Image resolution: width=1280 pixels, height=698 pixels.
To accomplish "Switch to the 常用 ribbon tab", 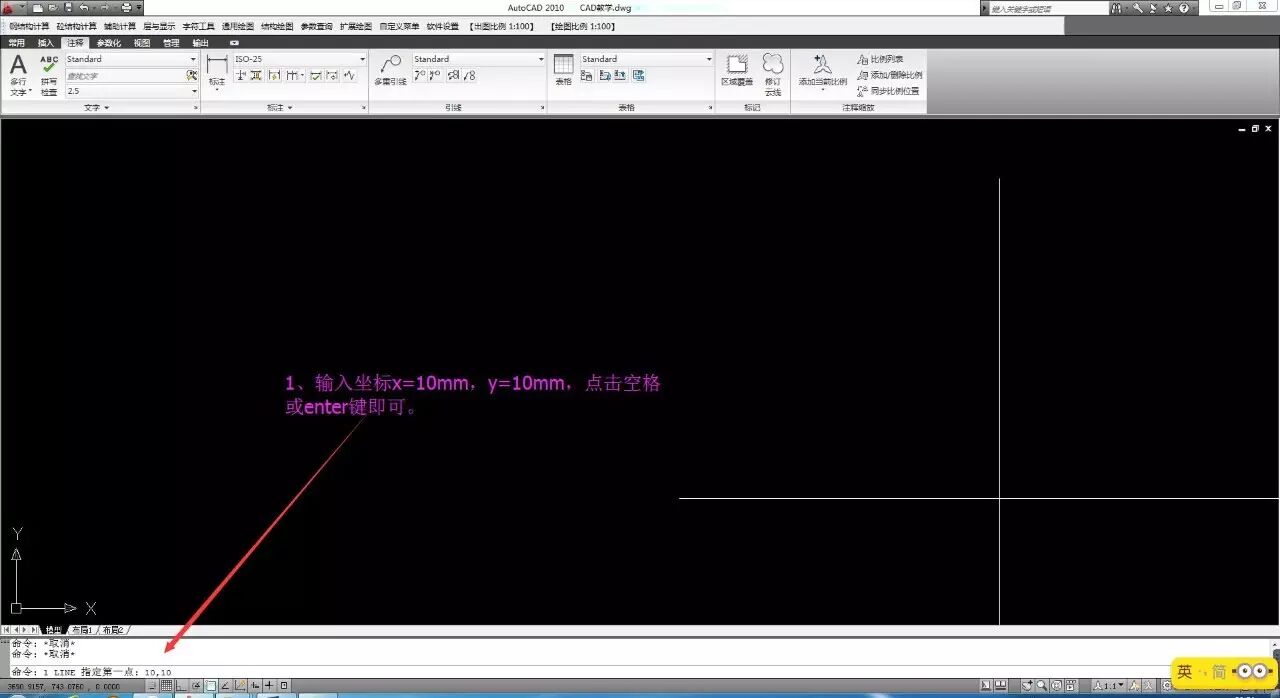I will [16, 43].
